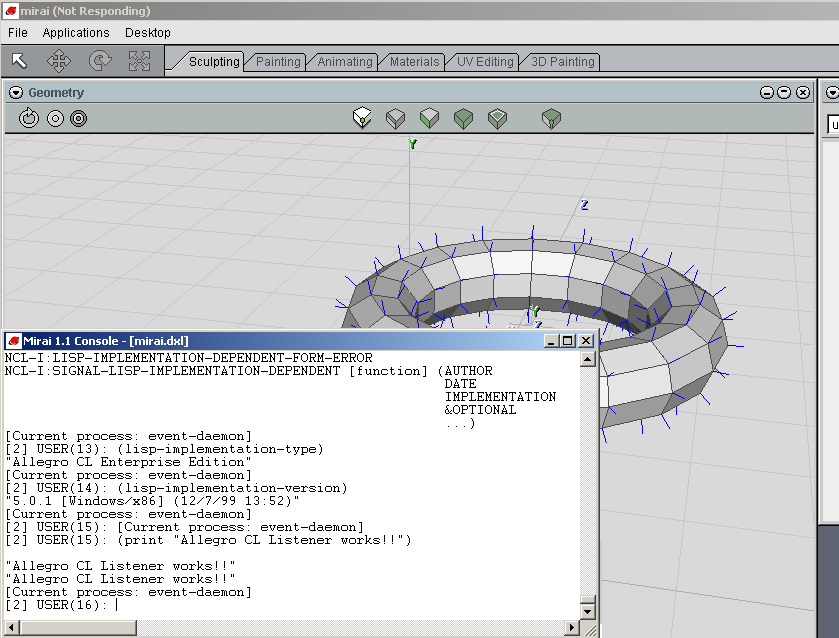Image resolution: width=839 pixels, height=638 pixels.
Task: Click the (lisp-implementation-version) command line
Action: (x=177, y=488)
